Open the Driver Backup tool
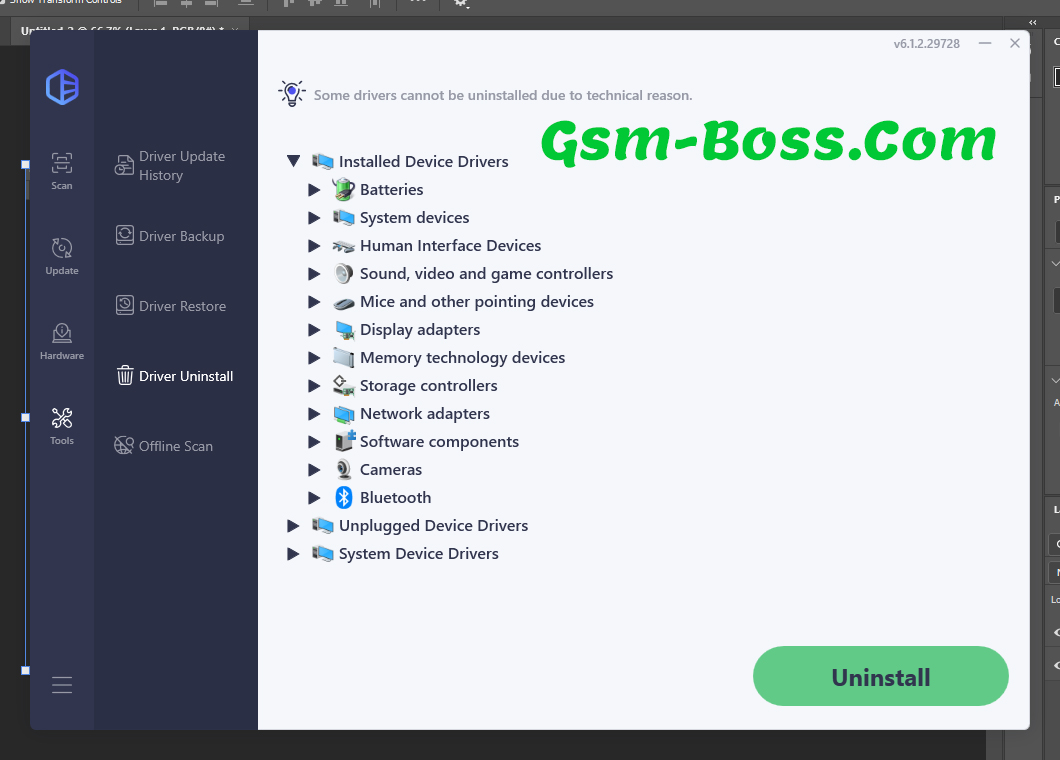Viewport: 1060px width, 760px height. click(x=170, y=236)
